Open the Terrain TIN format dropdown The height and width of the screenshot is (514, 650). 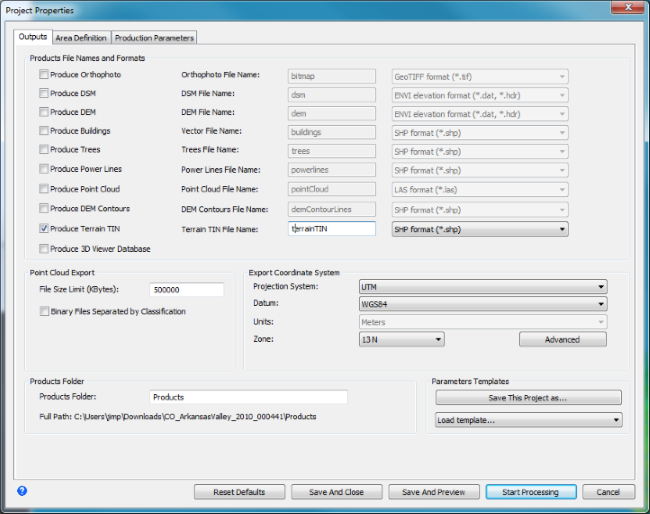(480, 229)
